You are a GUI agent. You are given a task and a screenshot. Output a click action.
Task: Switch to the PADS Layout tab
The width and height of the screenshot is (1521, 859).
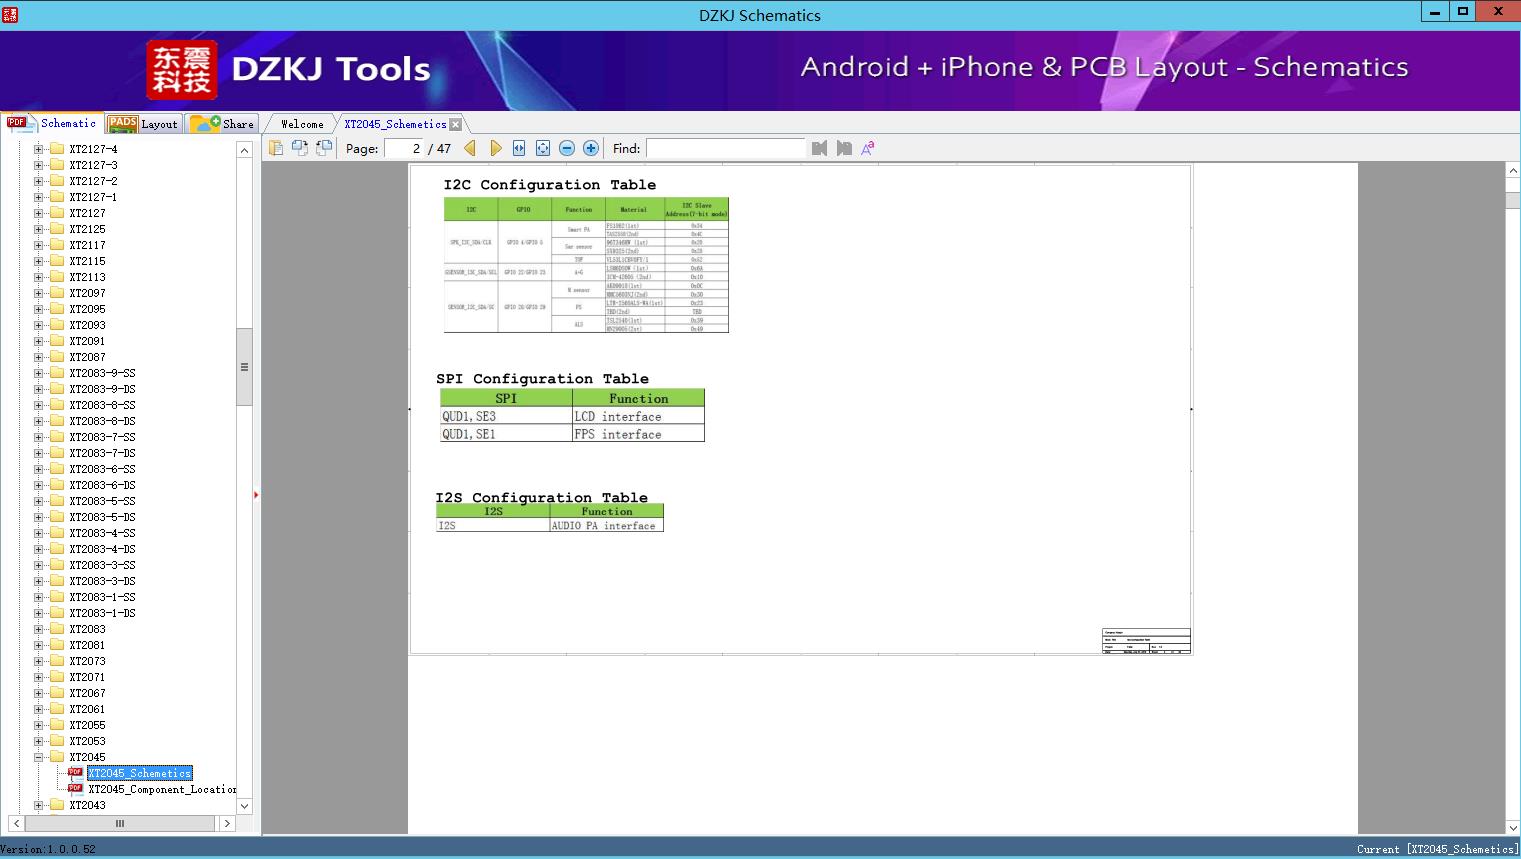click(x=143, y=123)
